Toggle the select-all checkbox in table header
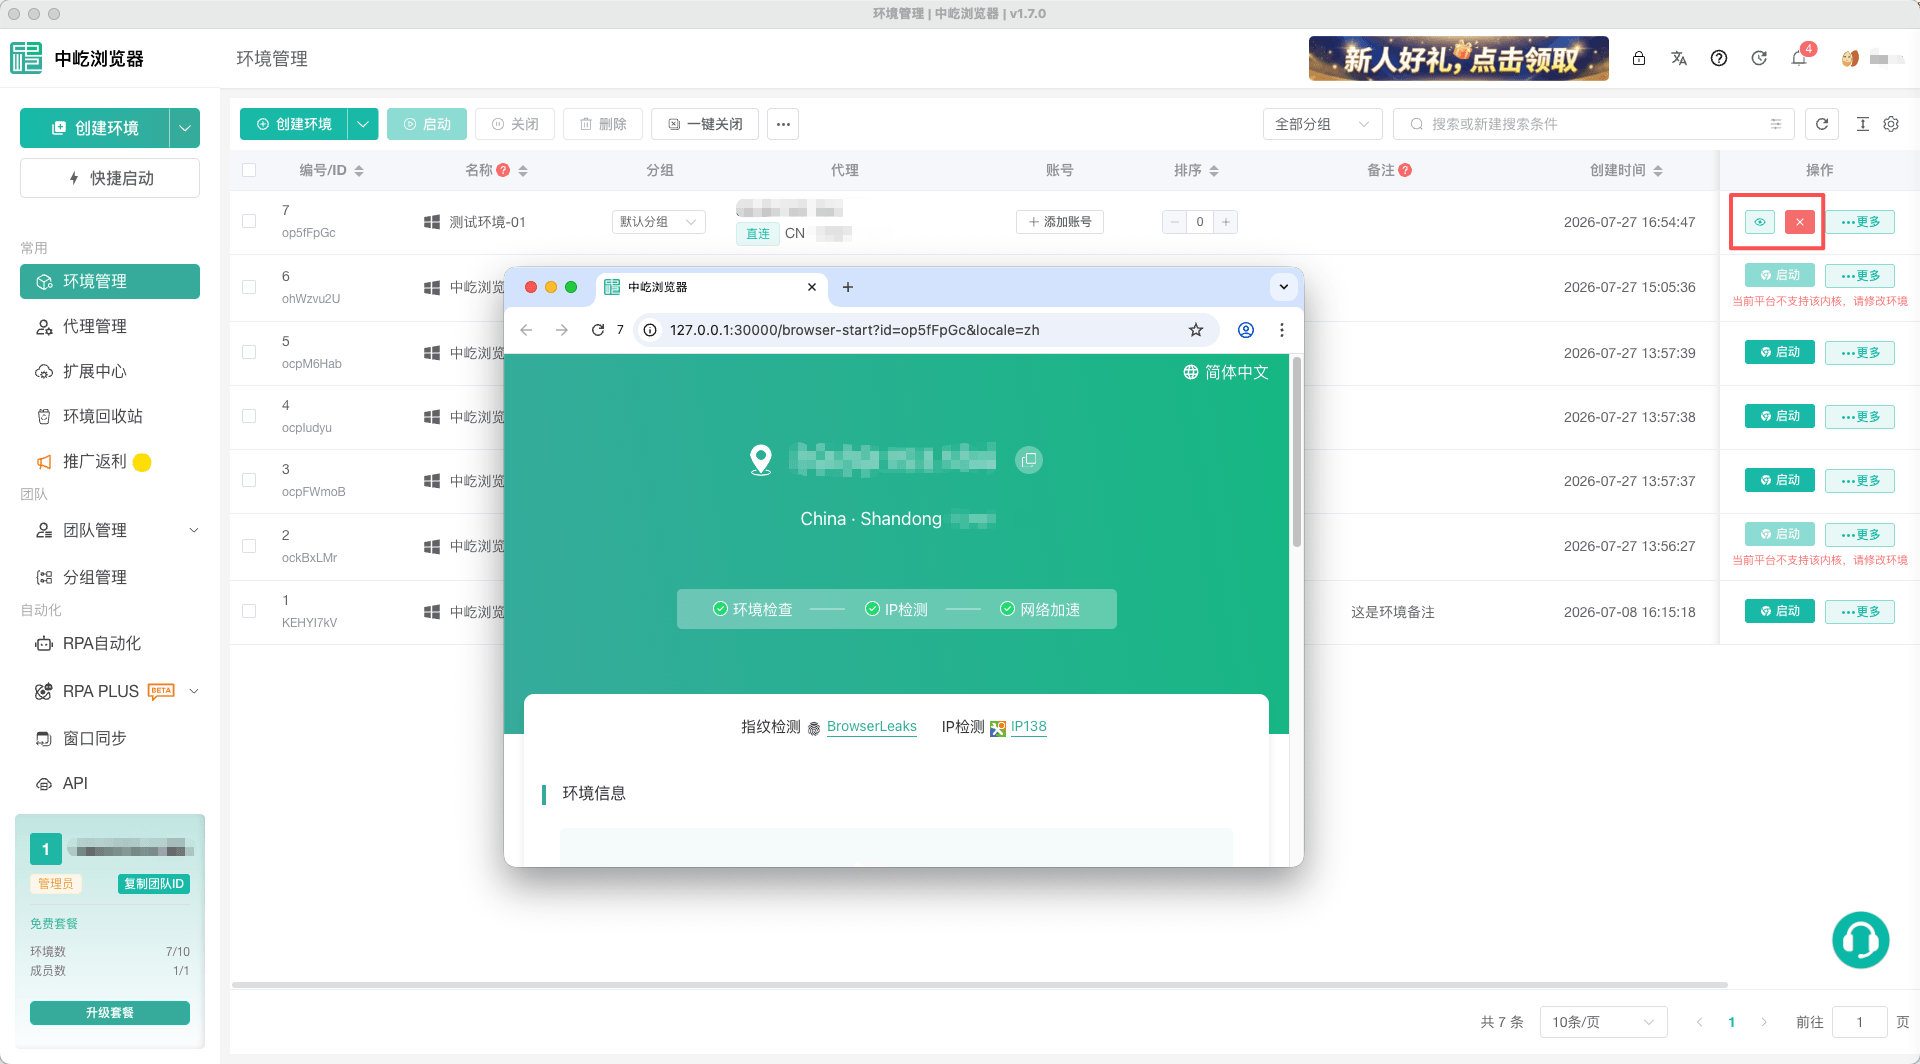Screen dimensions: 1920x1064 click(249, 170)
